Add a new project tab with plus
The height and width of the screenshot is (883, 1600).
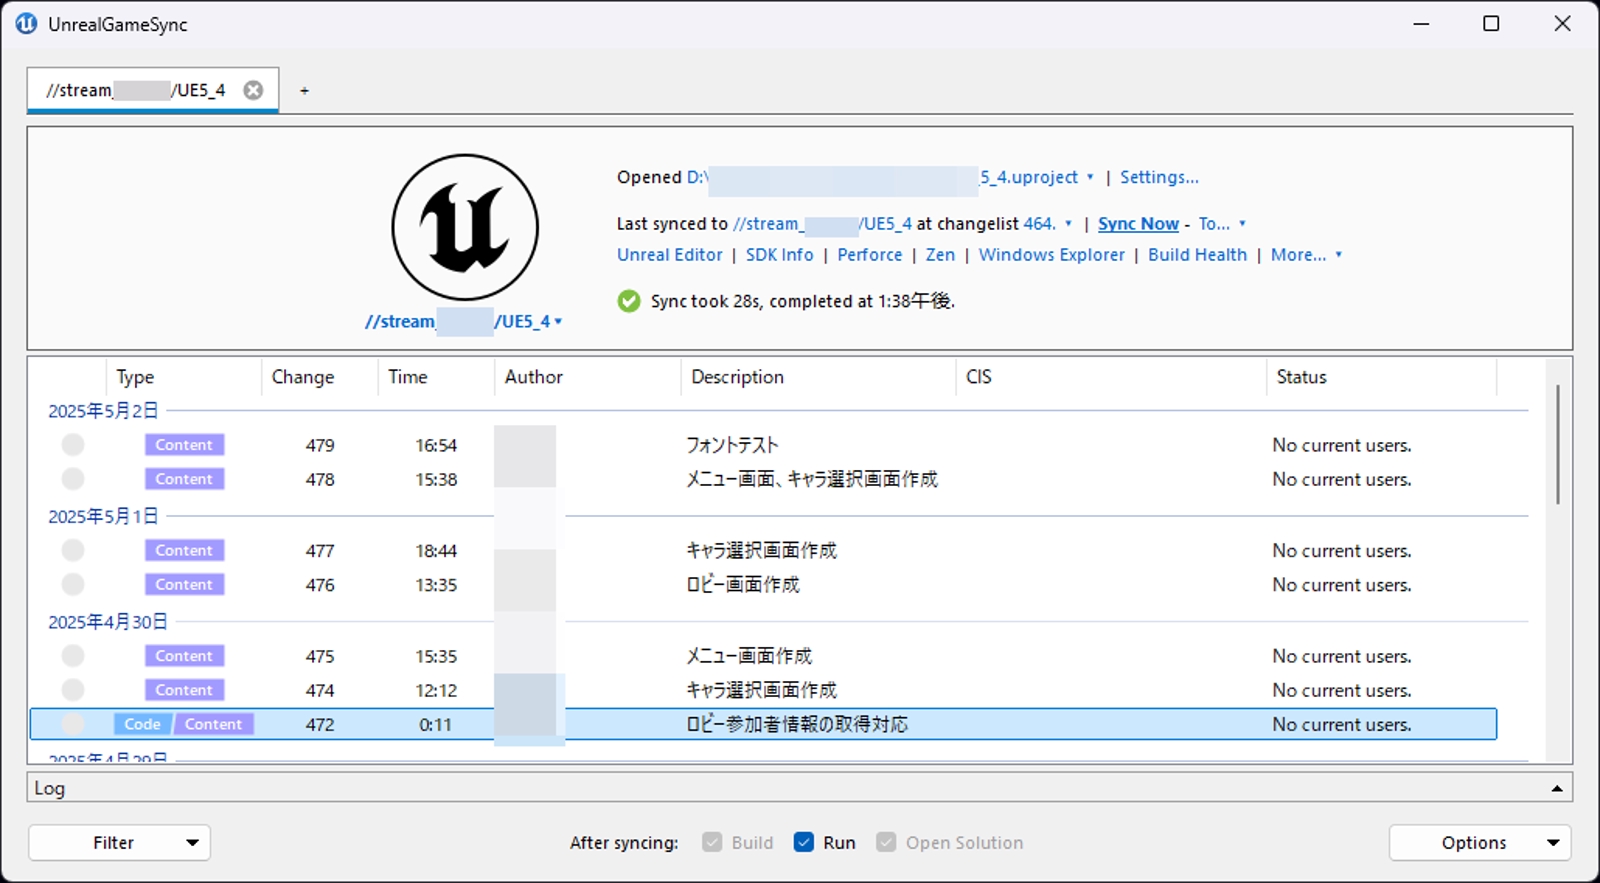coord(304,91)
